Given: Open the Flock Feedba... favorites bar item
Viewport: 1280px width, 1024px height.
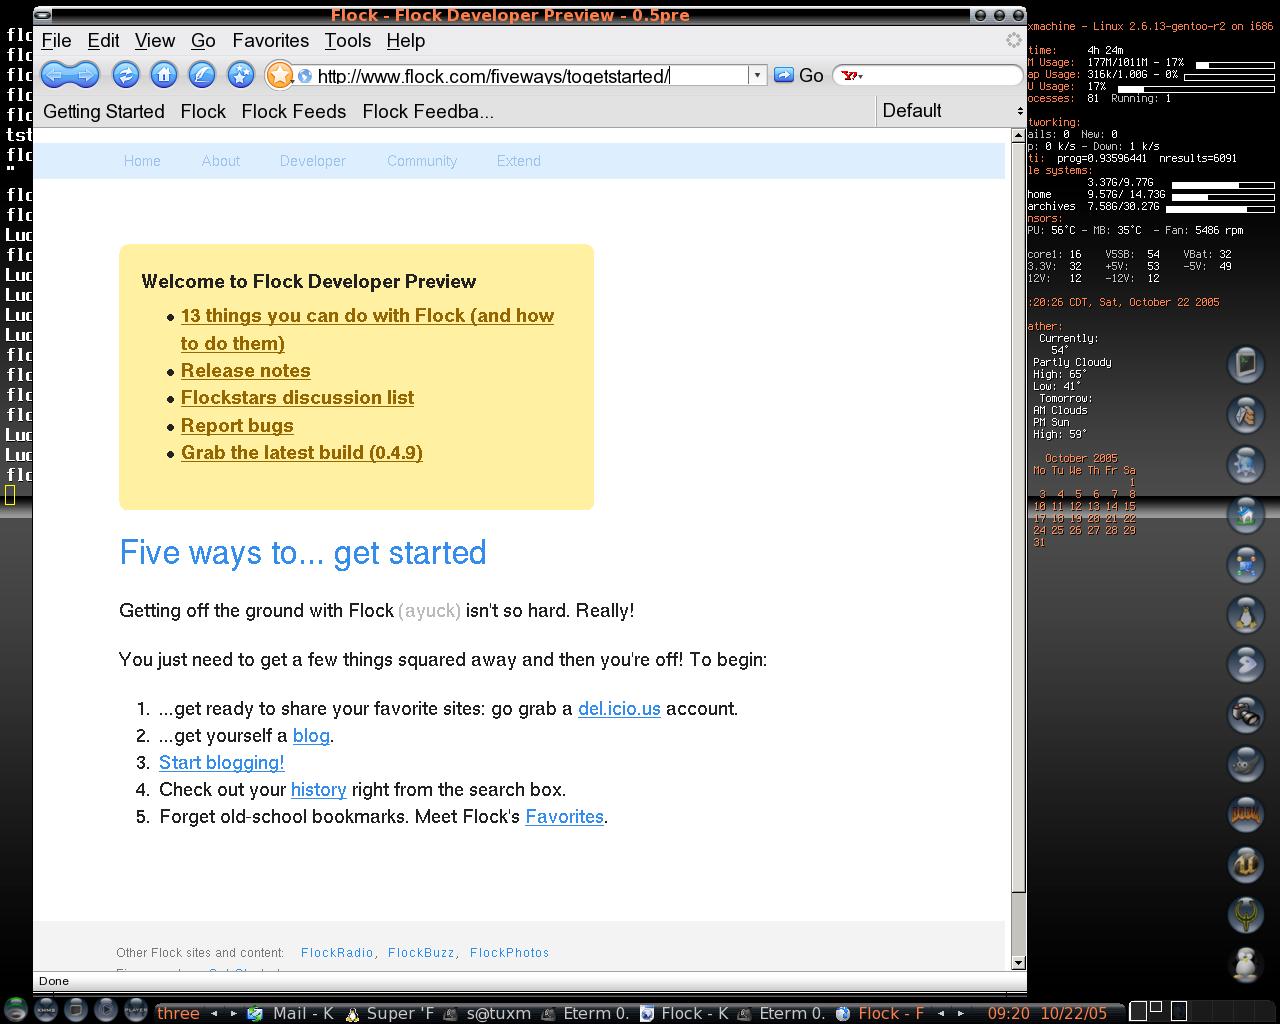Looking at the screenshot, I should [428, 112].
